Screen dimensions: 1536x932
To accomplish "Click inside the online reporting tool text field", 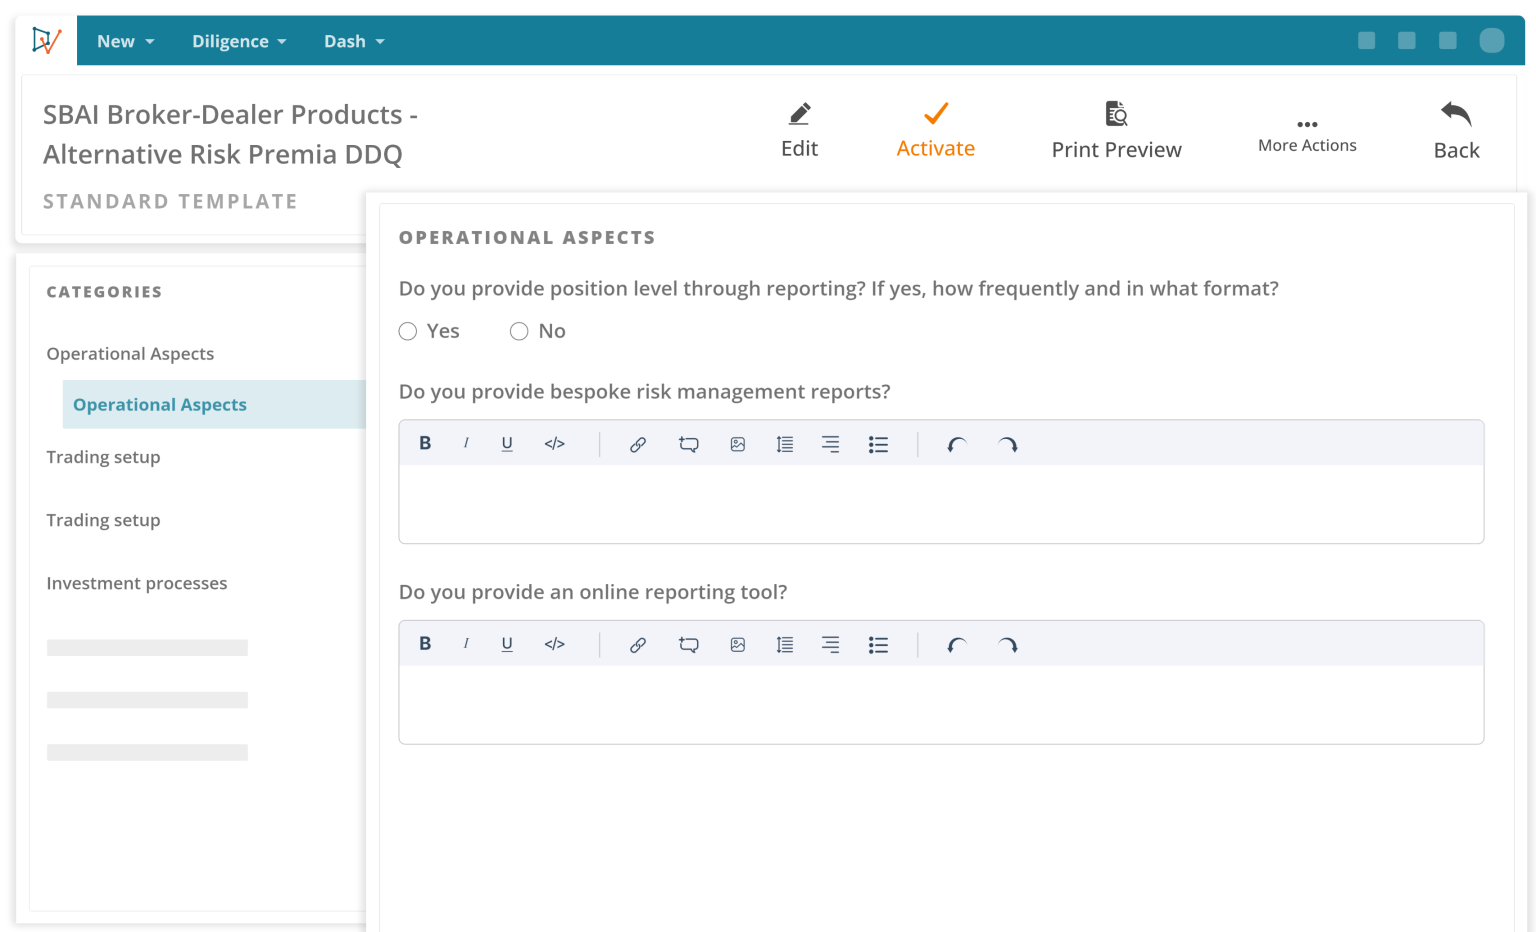I will [940, 700].
